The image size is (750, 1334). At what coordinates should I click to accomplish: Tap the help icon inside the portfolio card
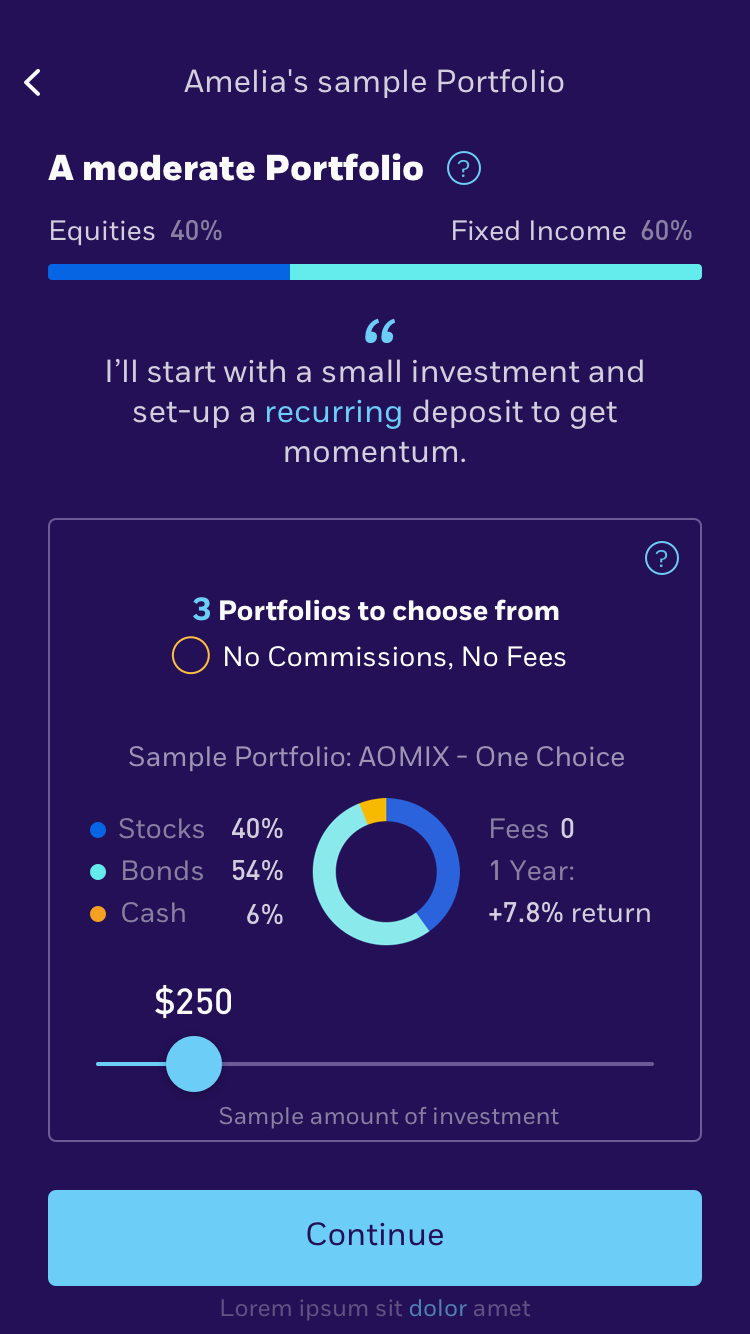(x=661, y=558)
